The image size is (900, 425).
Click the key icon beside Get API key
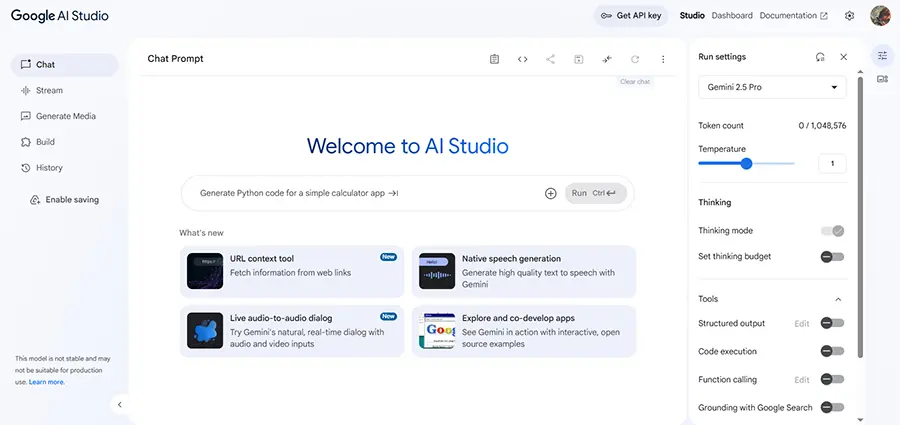click(606, 16)
